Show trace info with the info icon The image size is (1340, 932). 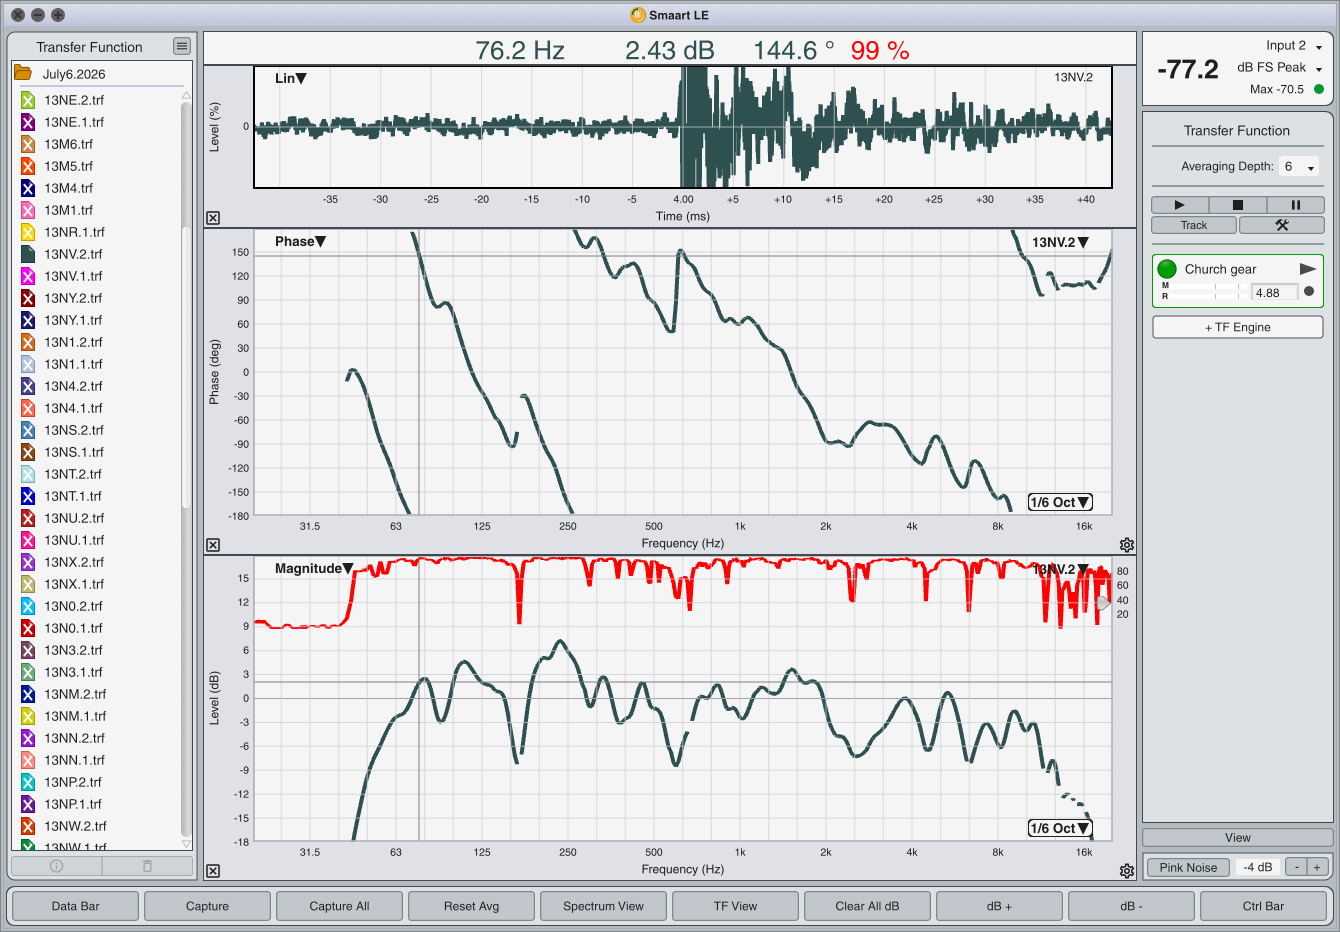(x=56, y=866)
